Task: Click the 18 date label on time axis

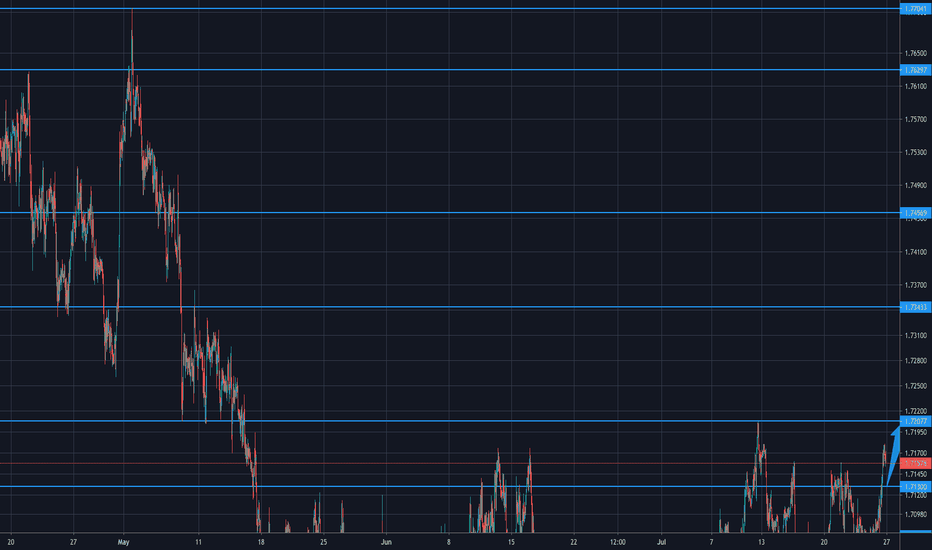Action: click(261, 542)
